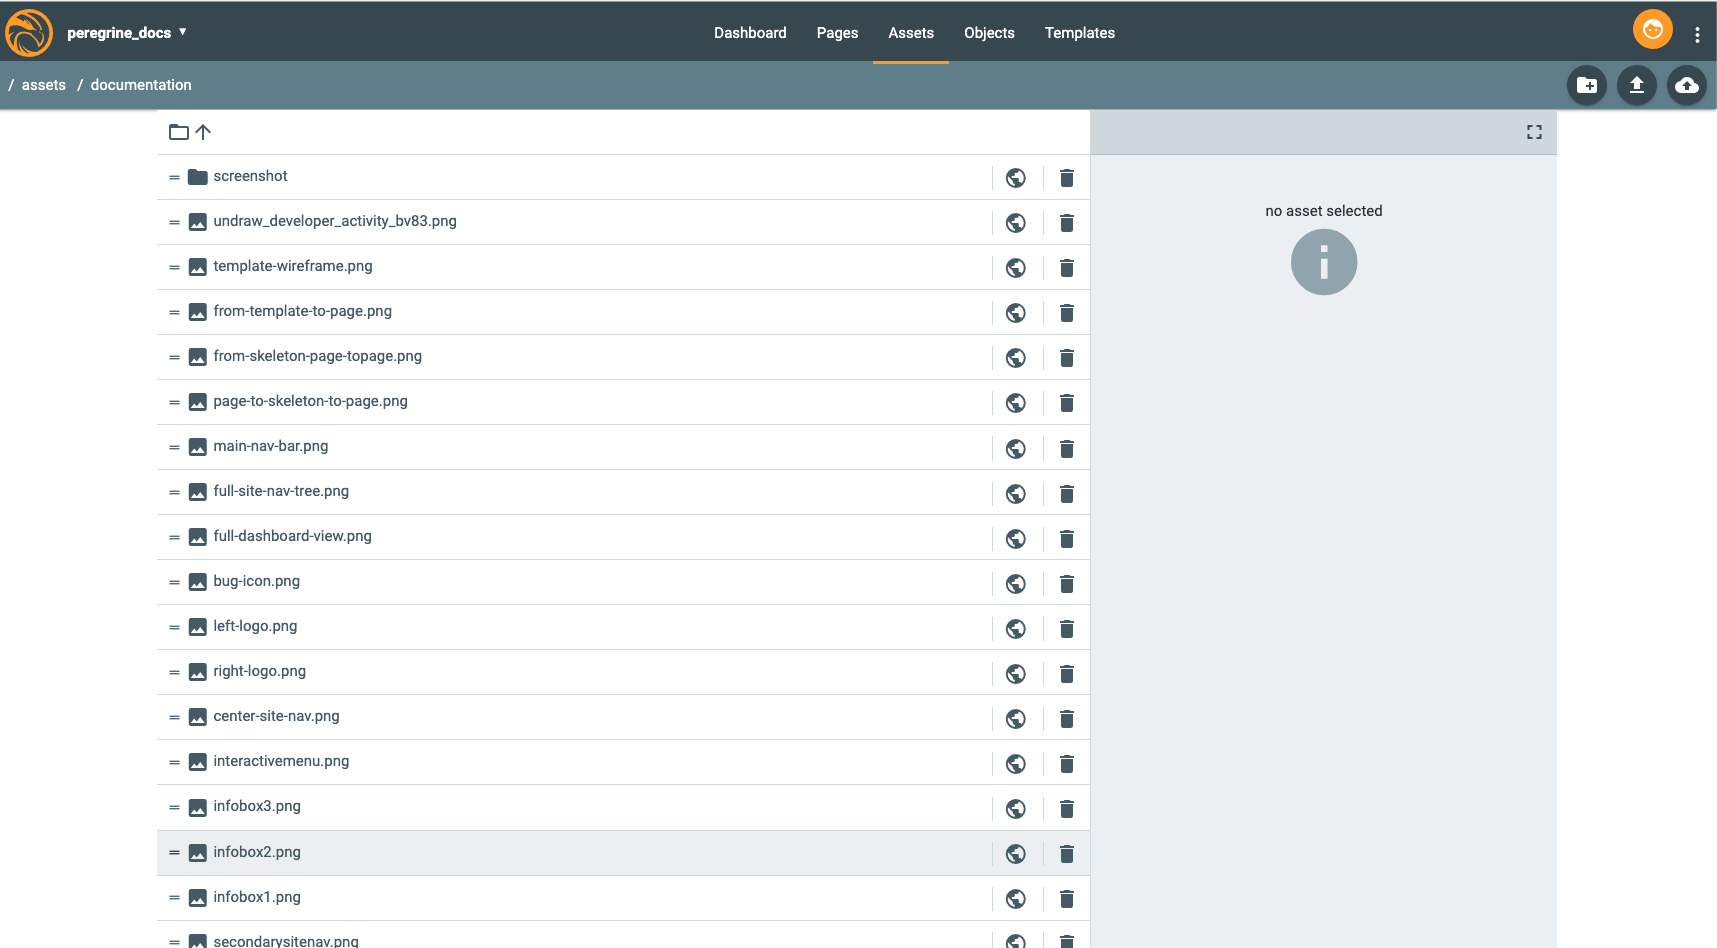Delete the bug-icon.png file
1717x948 pixels.
pos(1066,584)
